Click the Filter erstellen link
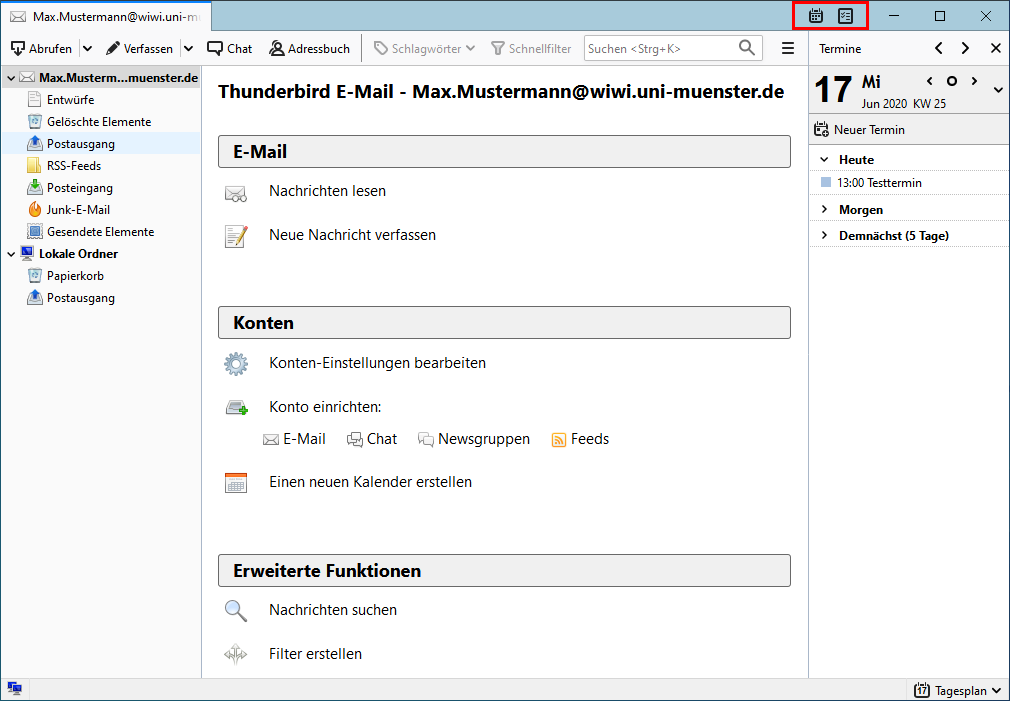Viewport: 1010px width, 701px height. [316, 654]
